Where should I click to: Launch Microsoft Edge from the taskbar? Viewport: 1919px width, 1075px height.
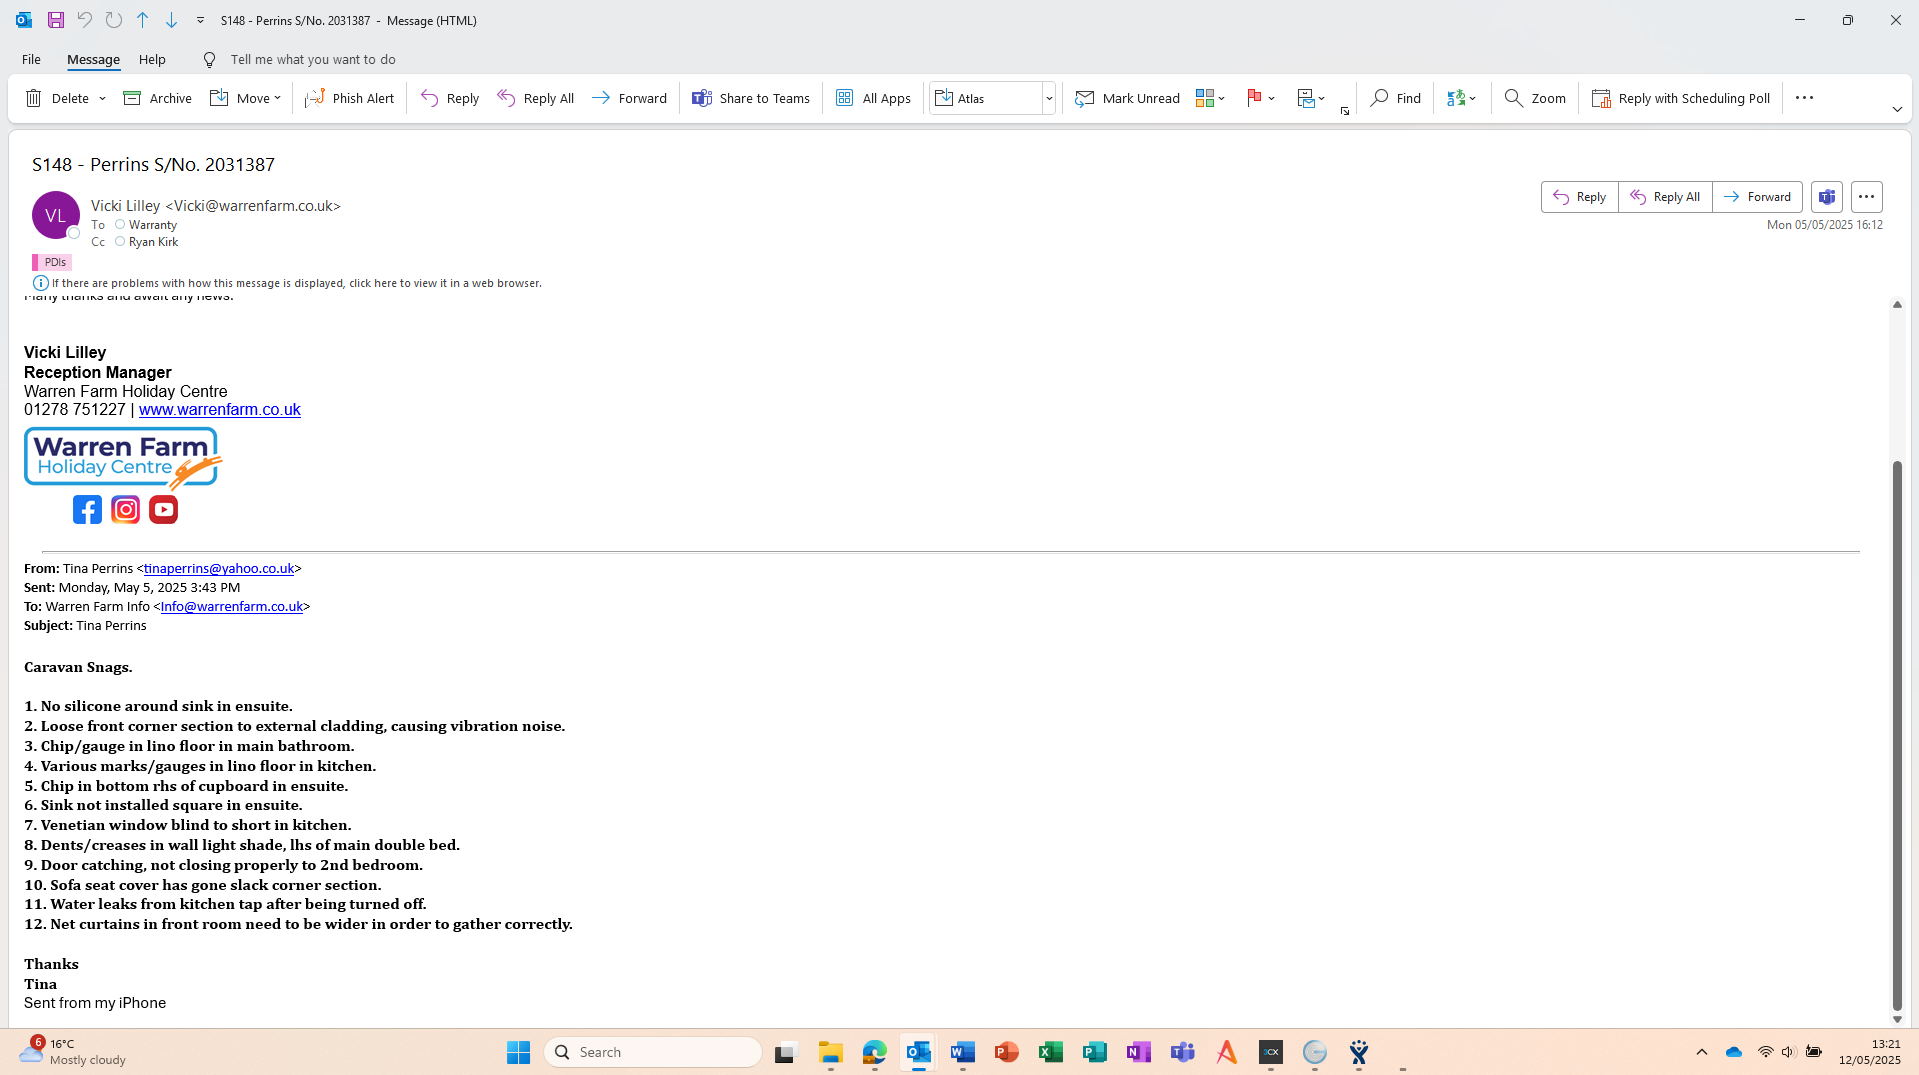[x=874, y=1052]
